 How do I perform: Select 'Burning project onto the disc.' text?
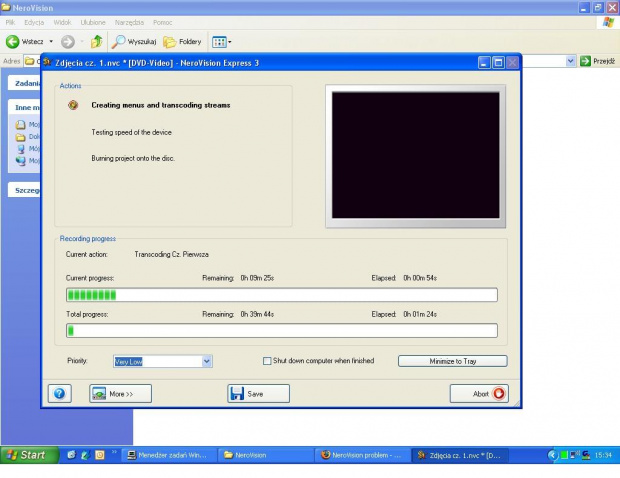tap(133, 158)
